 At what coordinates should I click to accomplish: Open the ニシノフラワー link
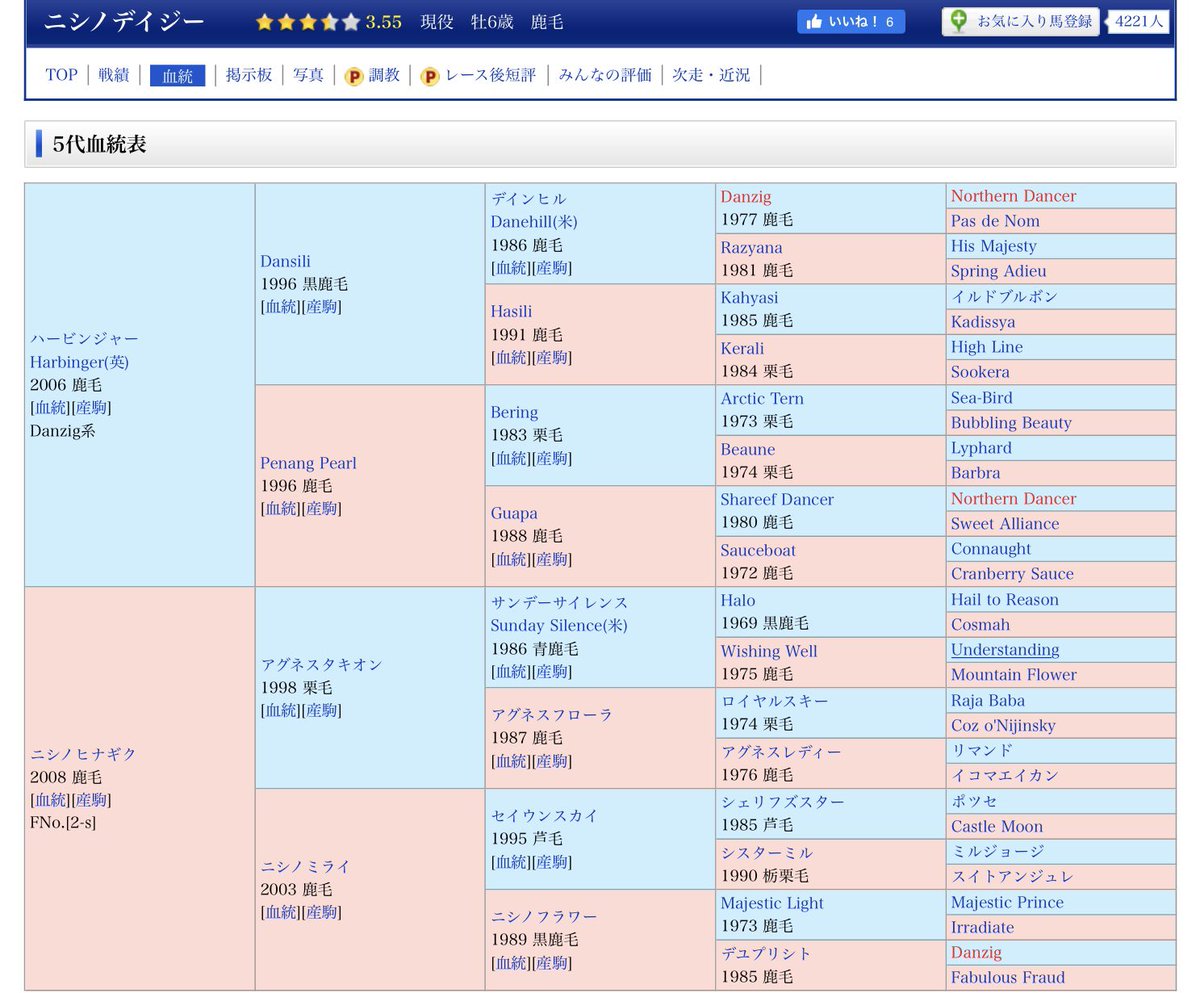(x=544, y=916)
